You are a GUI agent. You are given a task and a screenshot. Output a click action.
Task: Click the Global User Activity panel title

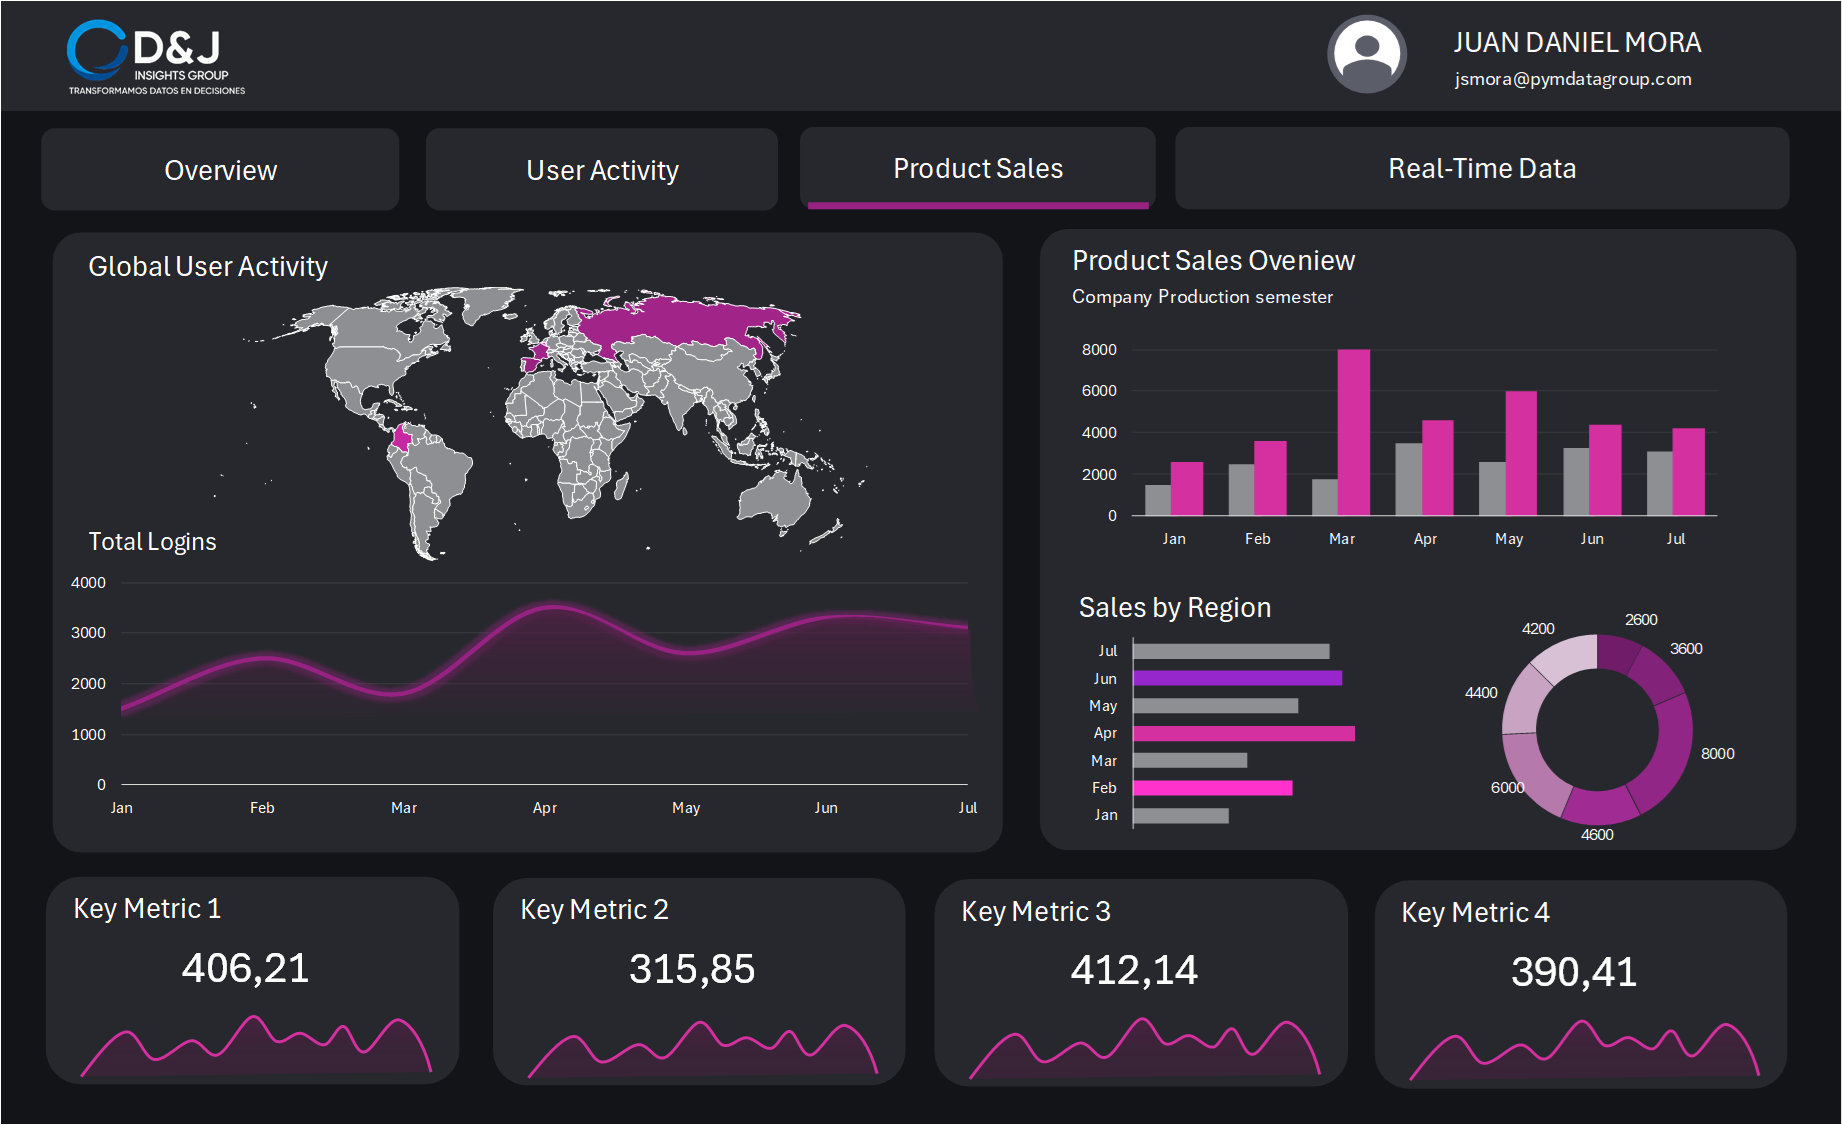(208, 266)
